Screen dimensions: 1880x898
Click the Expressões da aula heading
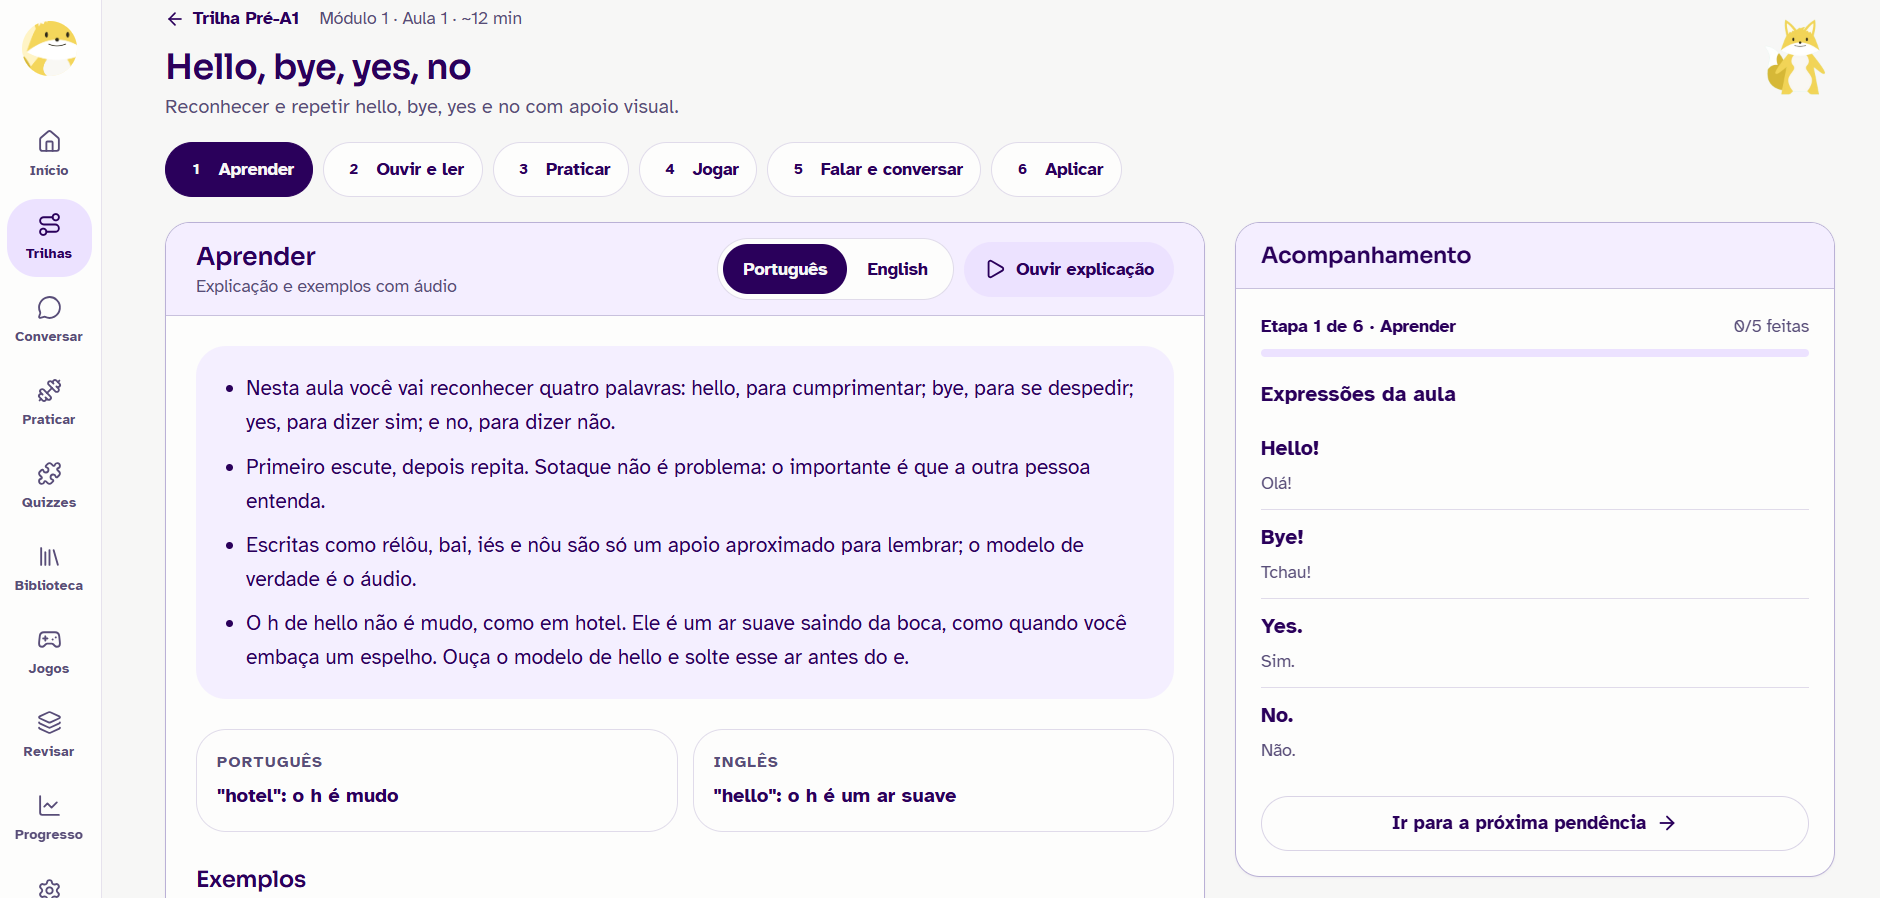pyautogui.click(x=1358, y=394)
